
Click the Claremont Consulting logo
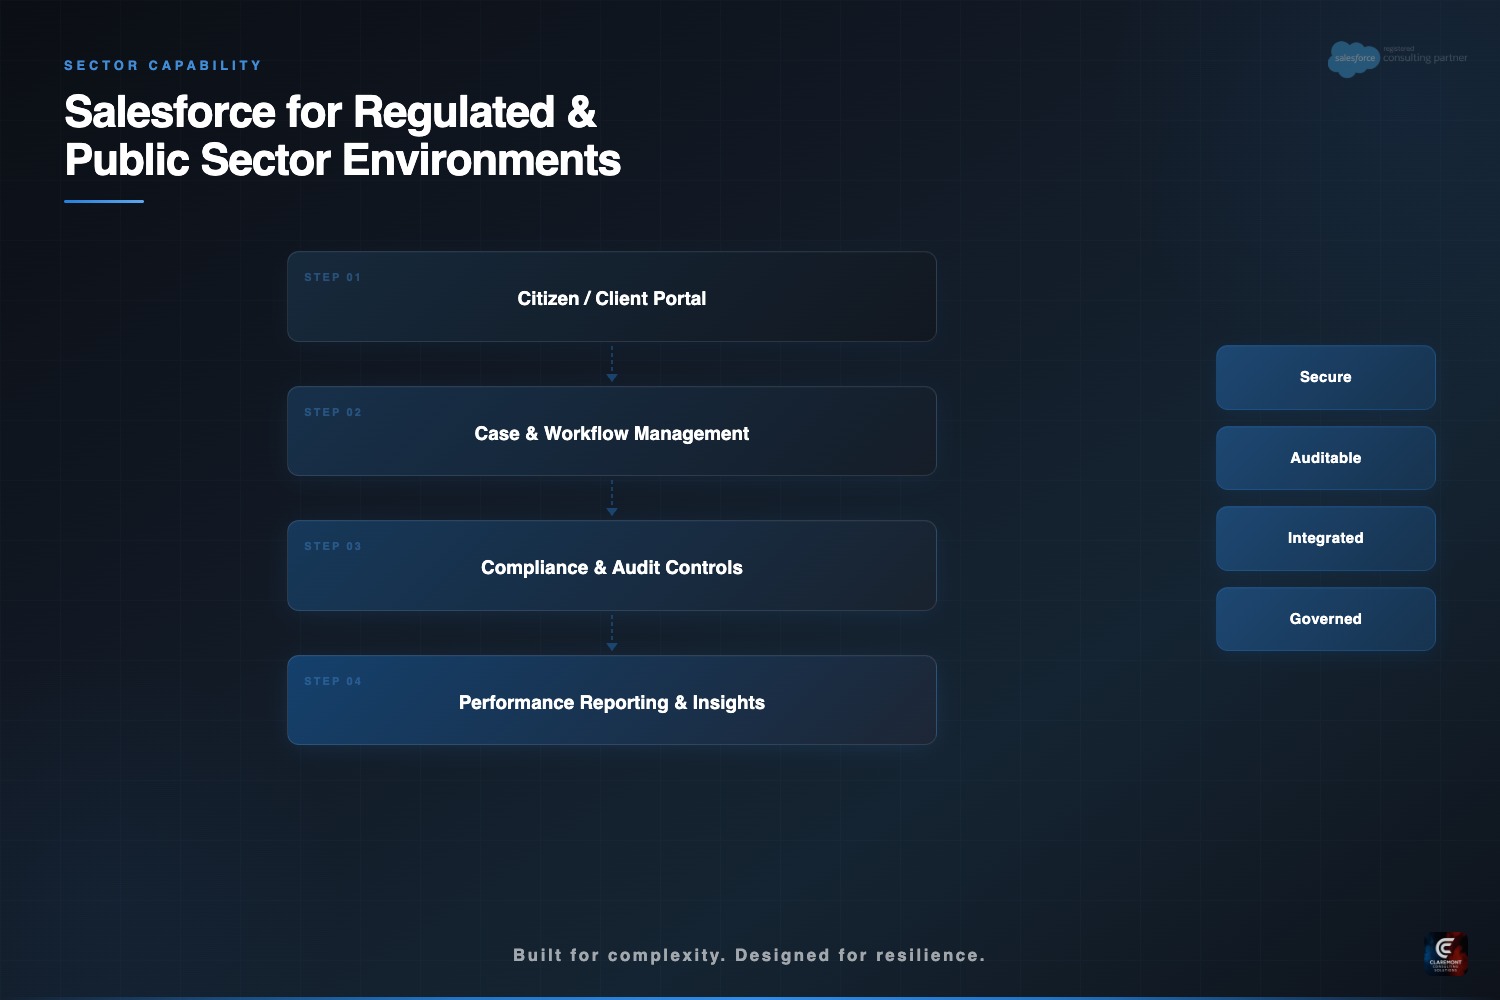click(1445, 953)
